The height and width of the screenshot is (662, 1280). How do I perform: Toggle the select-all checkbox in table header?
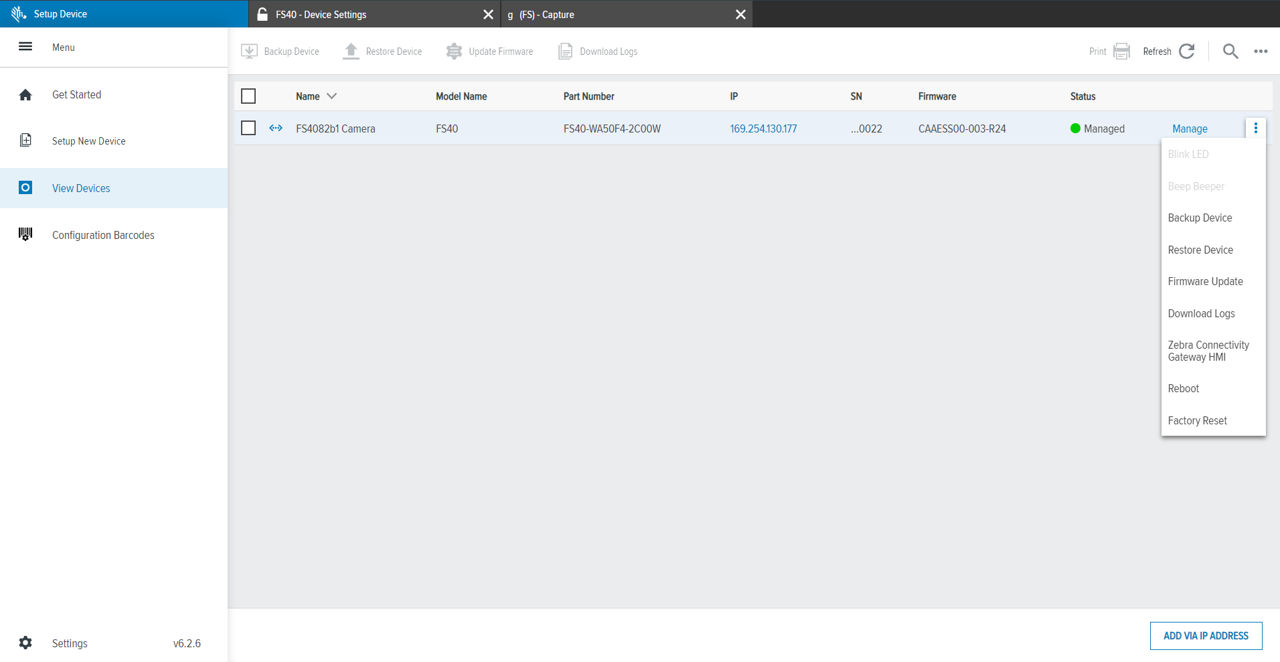(249, 96)
